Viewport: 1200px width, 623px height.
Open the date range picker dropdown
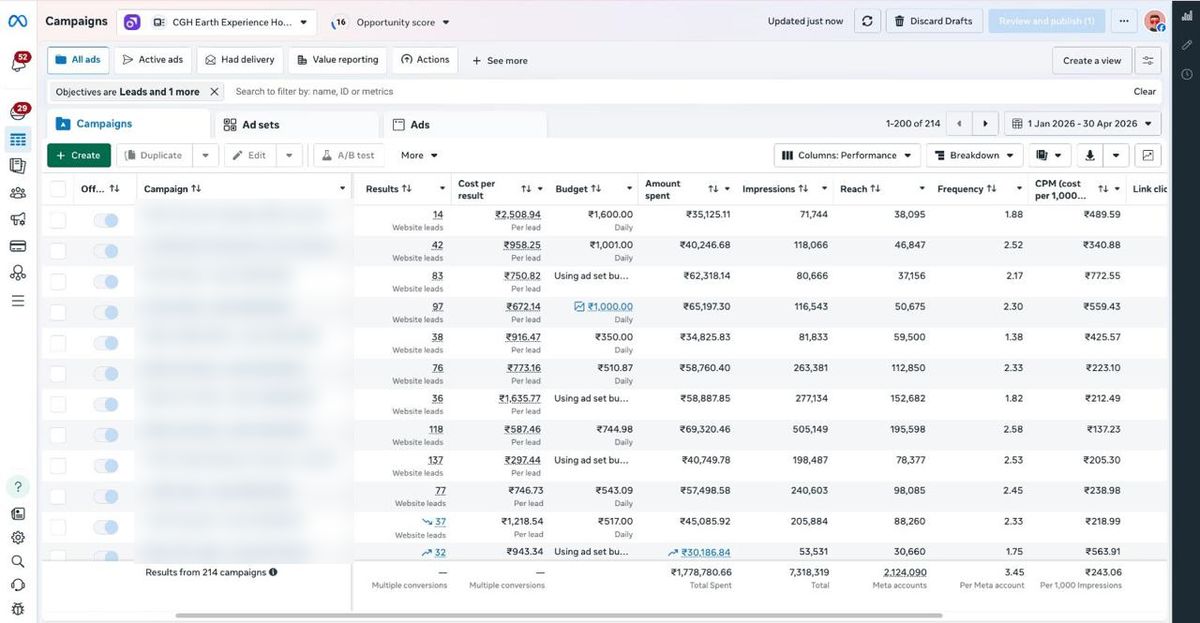coord(1083,124)
